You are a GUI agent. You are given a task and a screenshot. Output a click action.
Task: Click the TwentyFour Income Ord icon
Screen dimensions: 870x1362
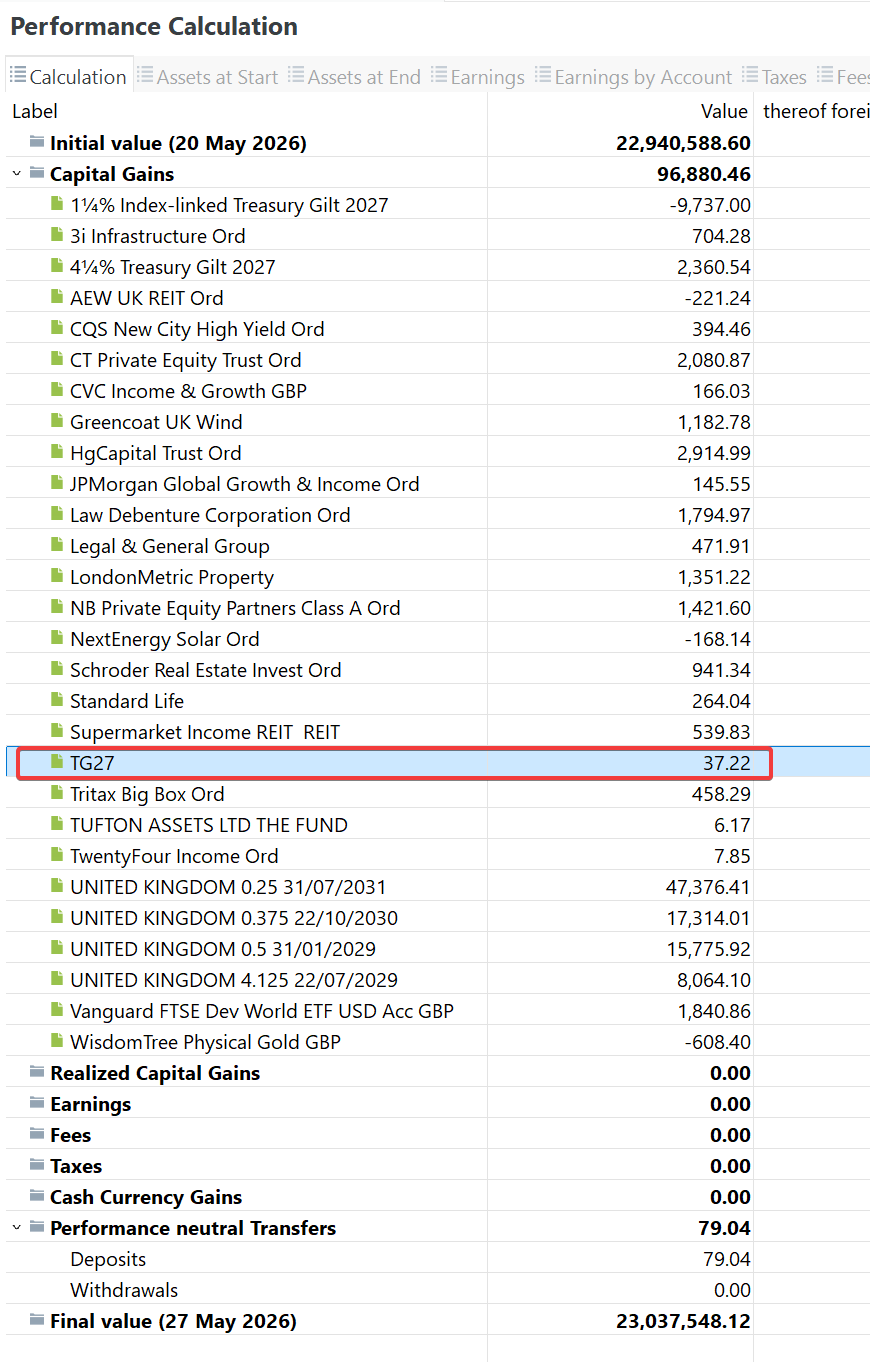point(57,855)
